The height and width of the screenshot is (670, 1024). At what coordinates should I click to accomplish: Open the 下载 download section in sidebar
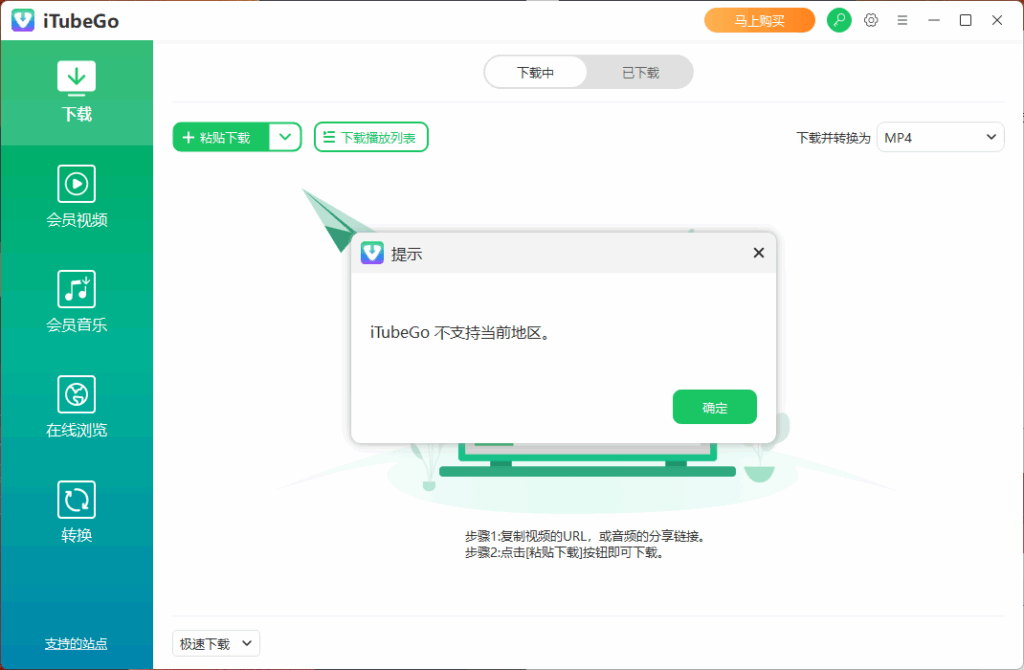coord(76,92)
